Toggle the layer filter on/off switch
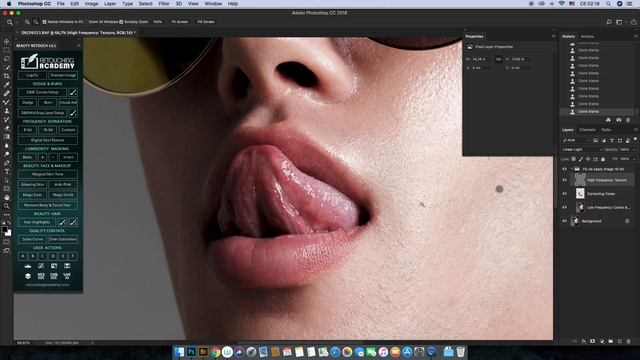640x360 pixels. (x=636, y=140)
